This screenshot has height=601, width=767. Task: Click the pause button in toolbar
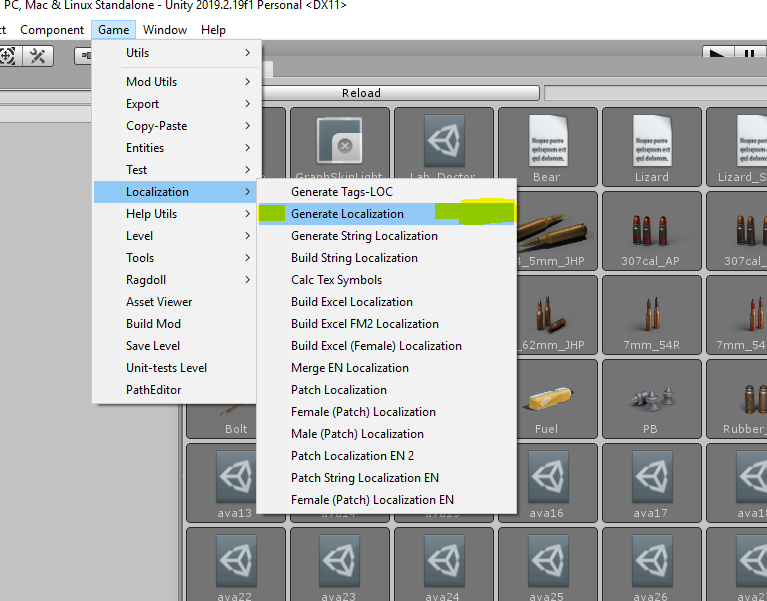(749, 52)
